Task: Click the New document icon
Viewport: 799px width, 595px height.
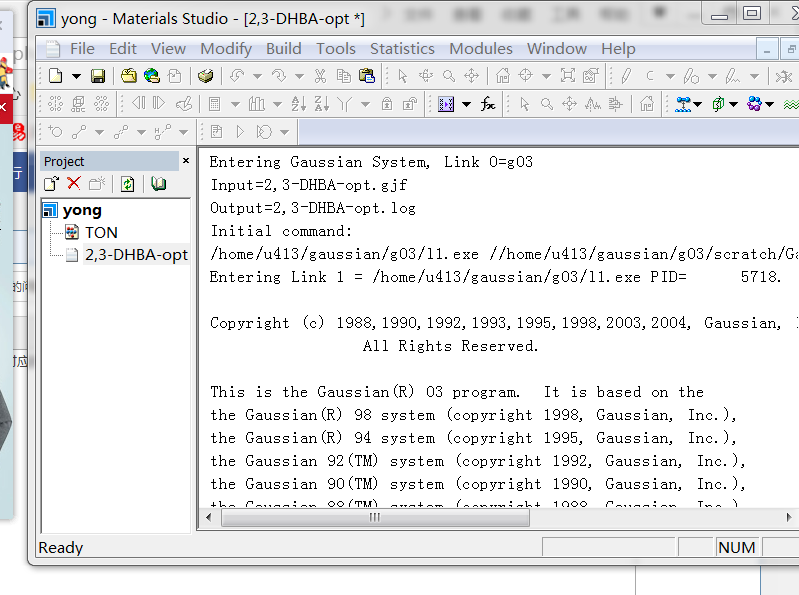Action: pyautogui.click(x=55, y=76)
